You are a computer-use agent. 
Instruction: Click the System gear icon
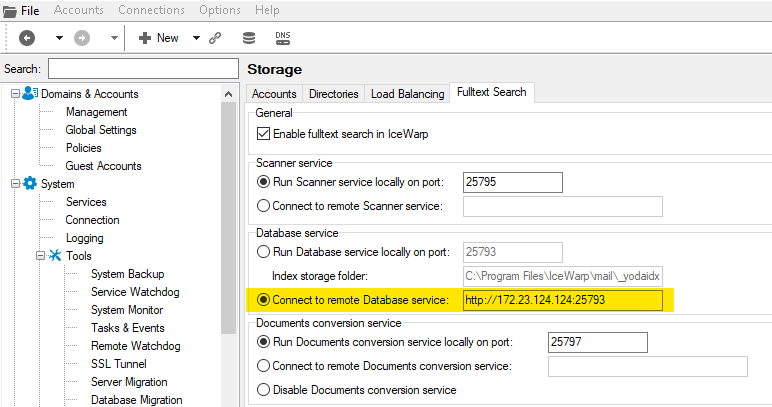click(30, 183)
